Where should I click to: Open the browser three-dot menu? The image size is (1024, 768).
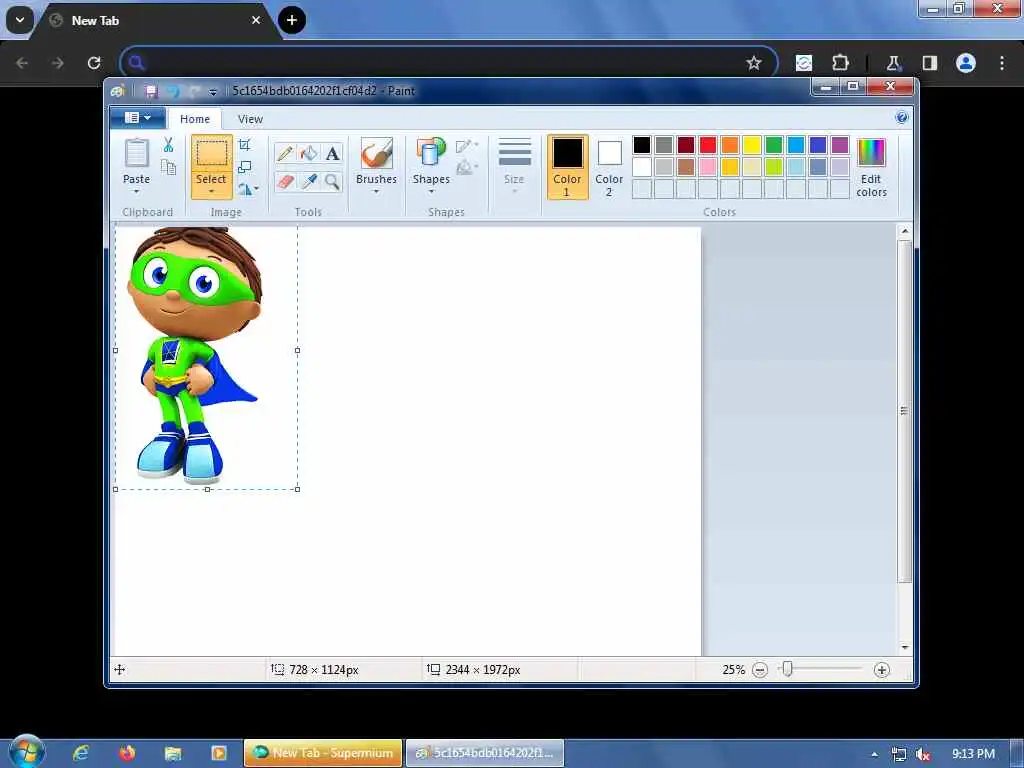click(x=1002, y=63)
